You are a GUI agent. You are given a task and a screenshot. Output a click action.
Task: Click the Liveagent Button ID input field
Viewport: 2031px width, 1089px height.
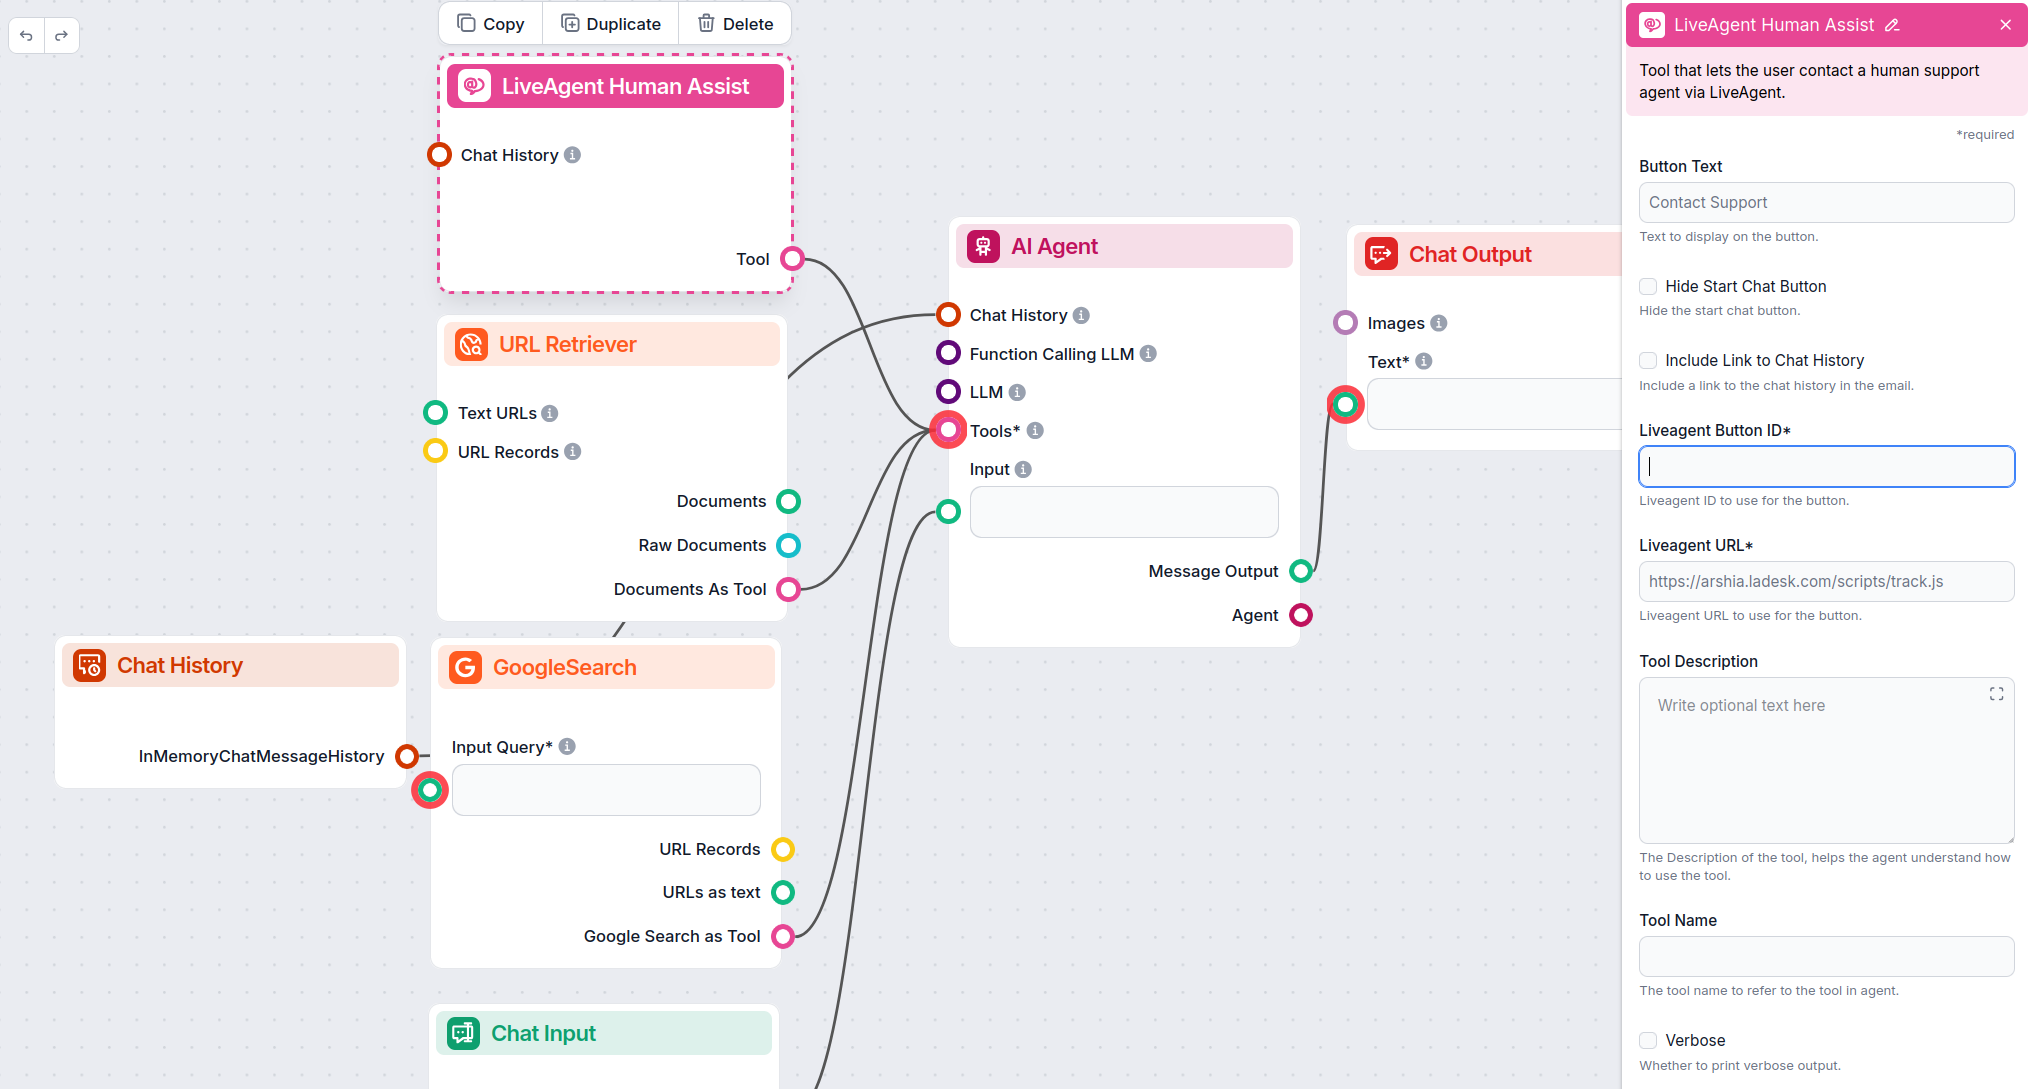click(1826, 466)
